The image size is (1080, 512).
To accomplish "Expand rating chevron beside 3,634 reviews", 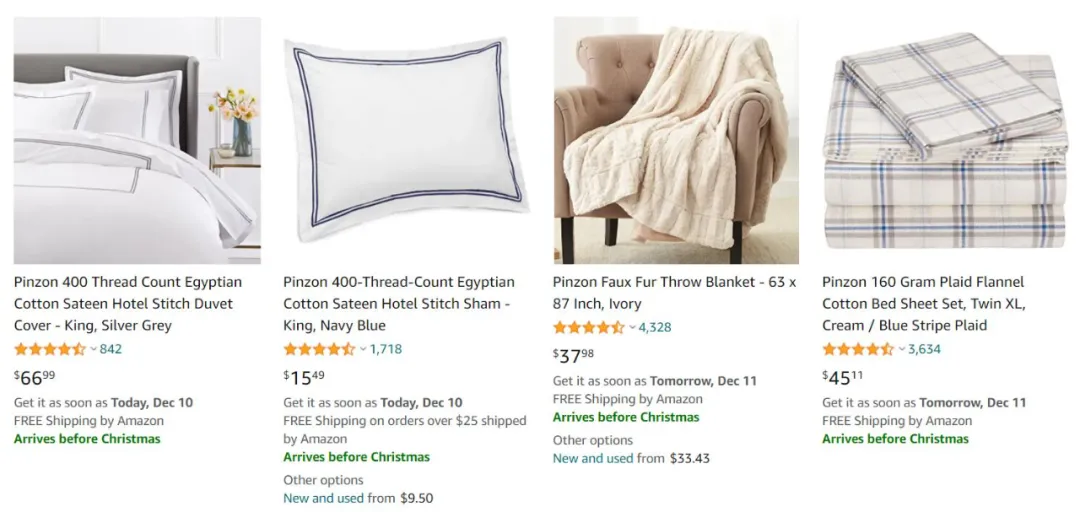I will pos(902,349).
